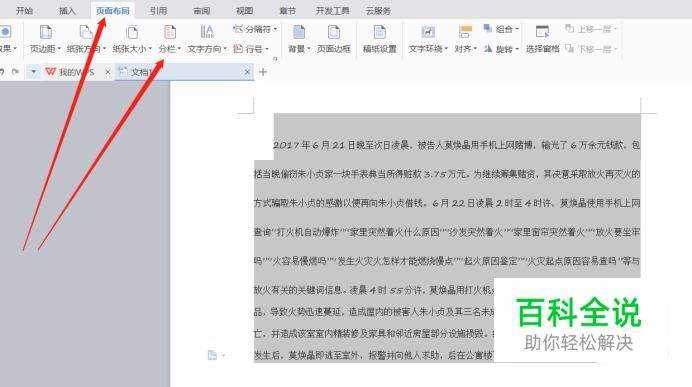Click the undo arrow icon
The width and height of the screenshot is (692, 387).
point(2,71)
